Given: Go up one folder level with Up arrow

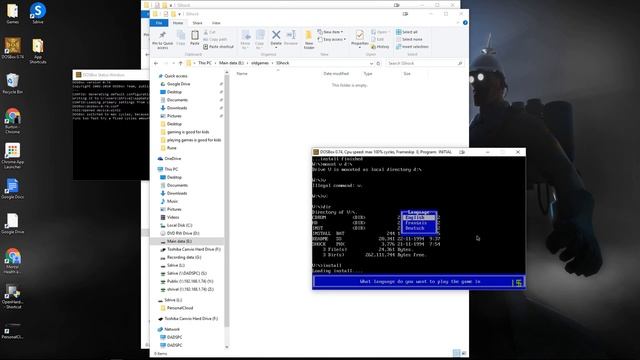Looking at the screenshot, I should [180, 63].
